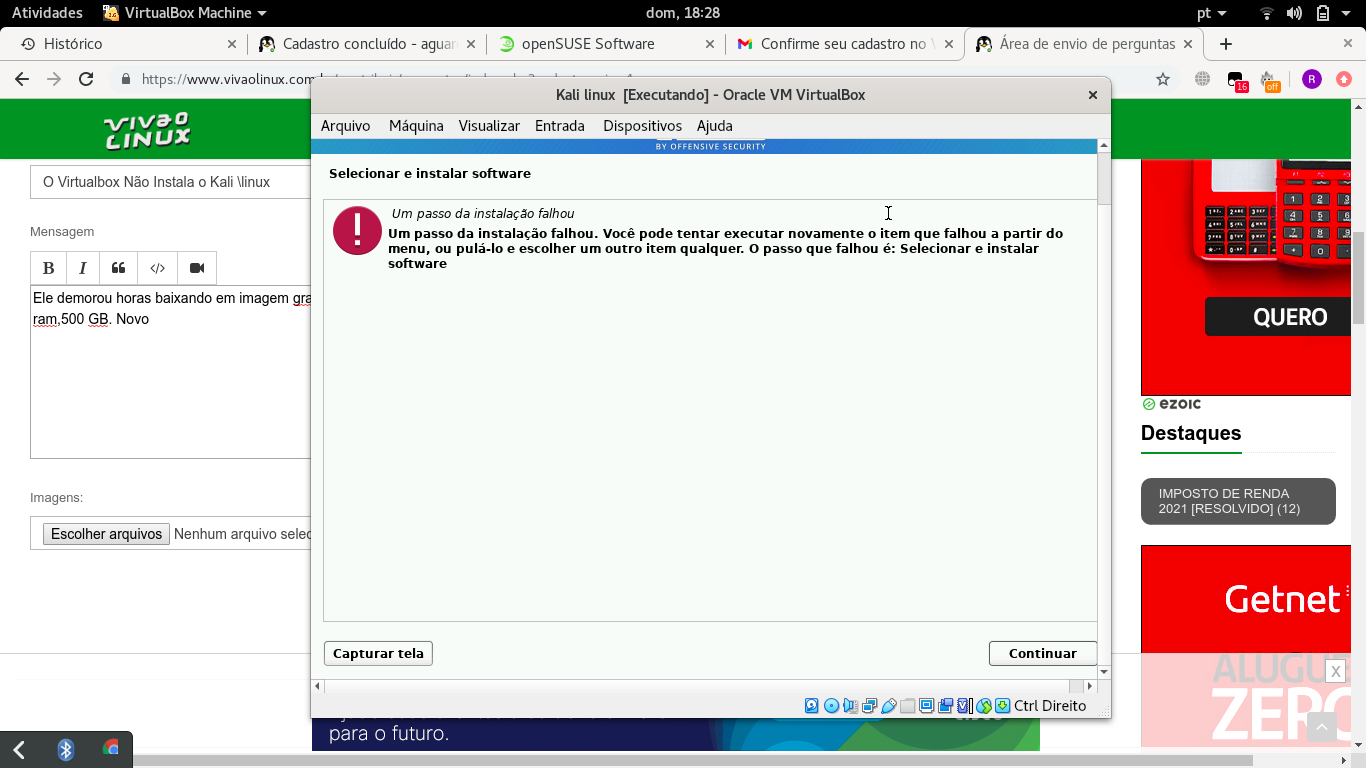
Task: Insert a quote block in message editor
Action: [118, 268]
